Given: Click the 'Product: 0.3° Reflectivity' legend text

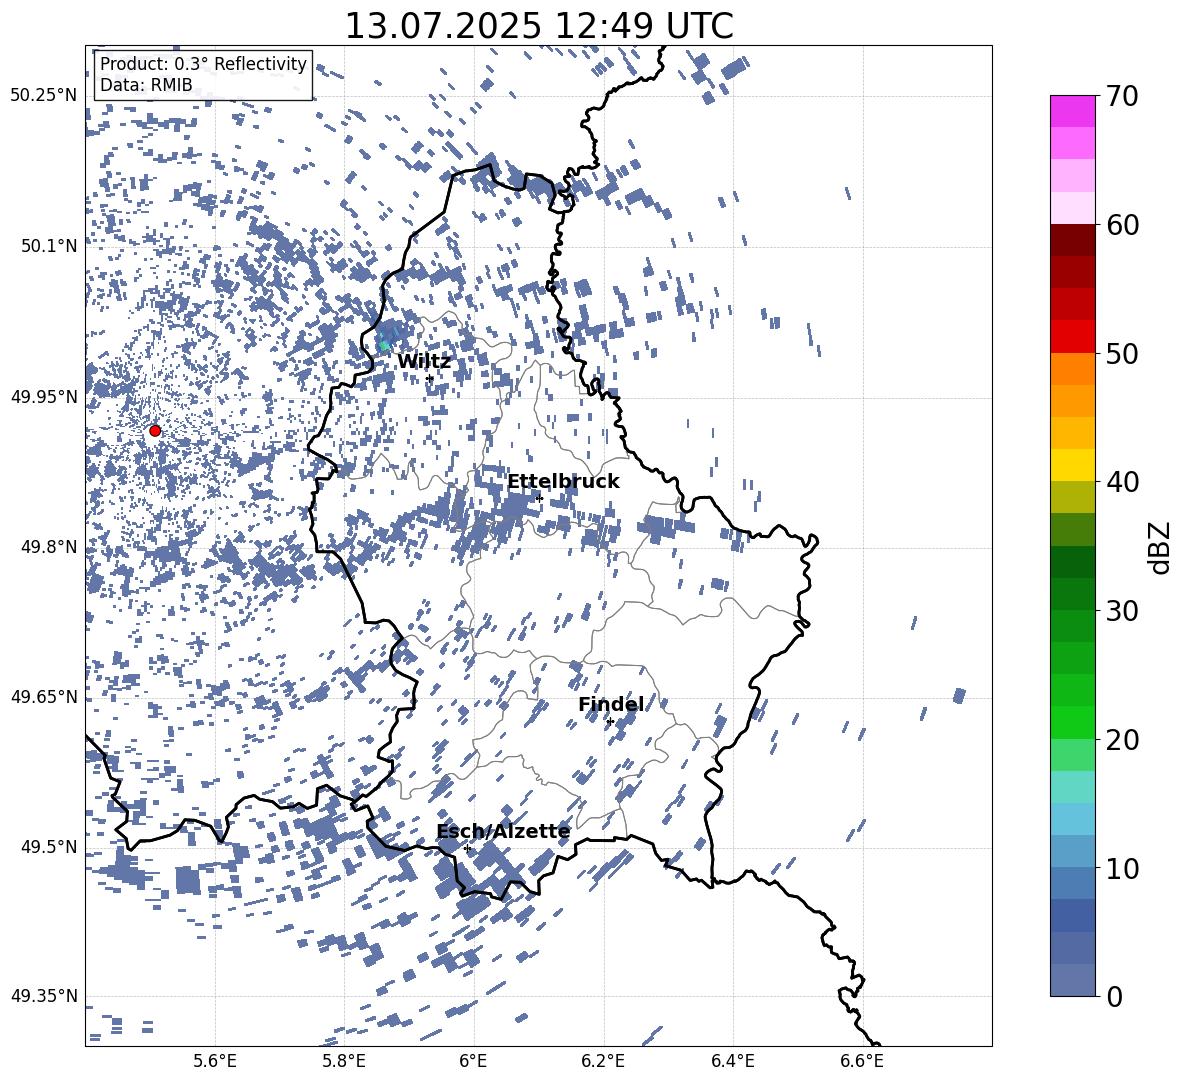Looking at the screenshot, I should (203, 64).
